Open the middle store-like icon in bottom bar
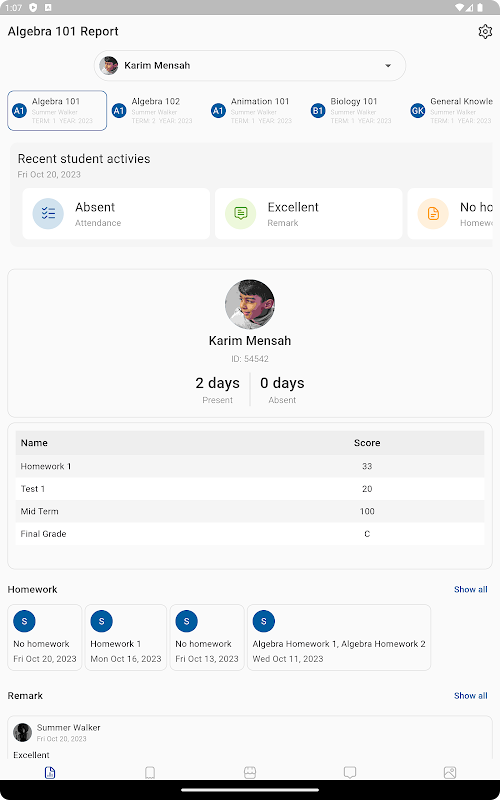This screenshot has width=500, height=800. [250, 772]
